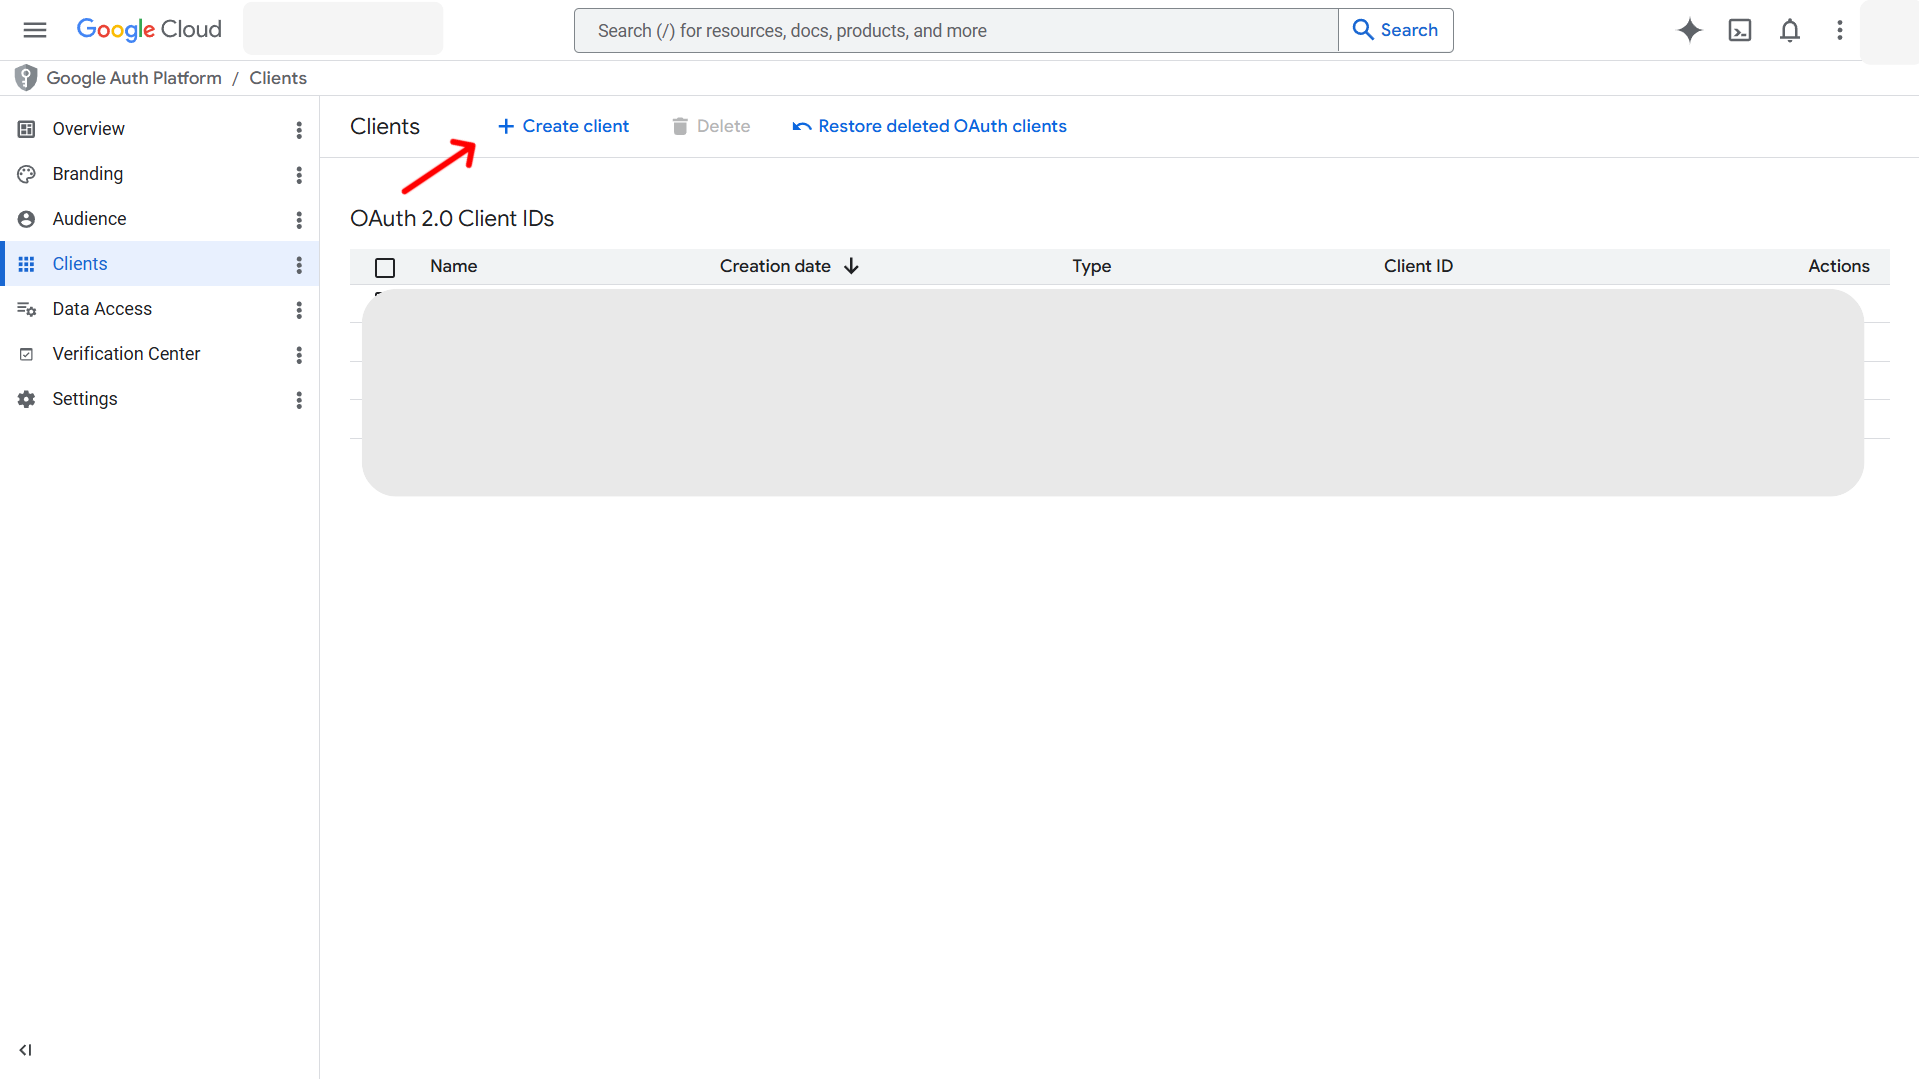This screenshot has width=1919, height=1079.
Task: Open Gemini AI assistant
Action: click(1690, 30)
